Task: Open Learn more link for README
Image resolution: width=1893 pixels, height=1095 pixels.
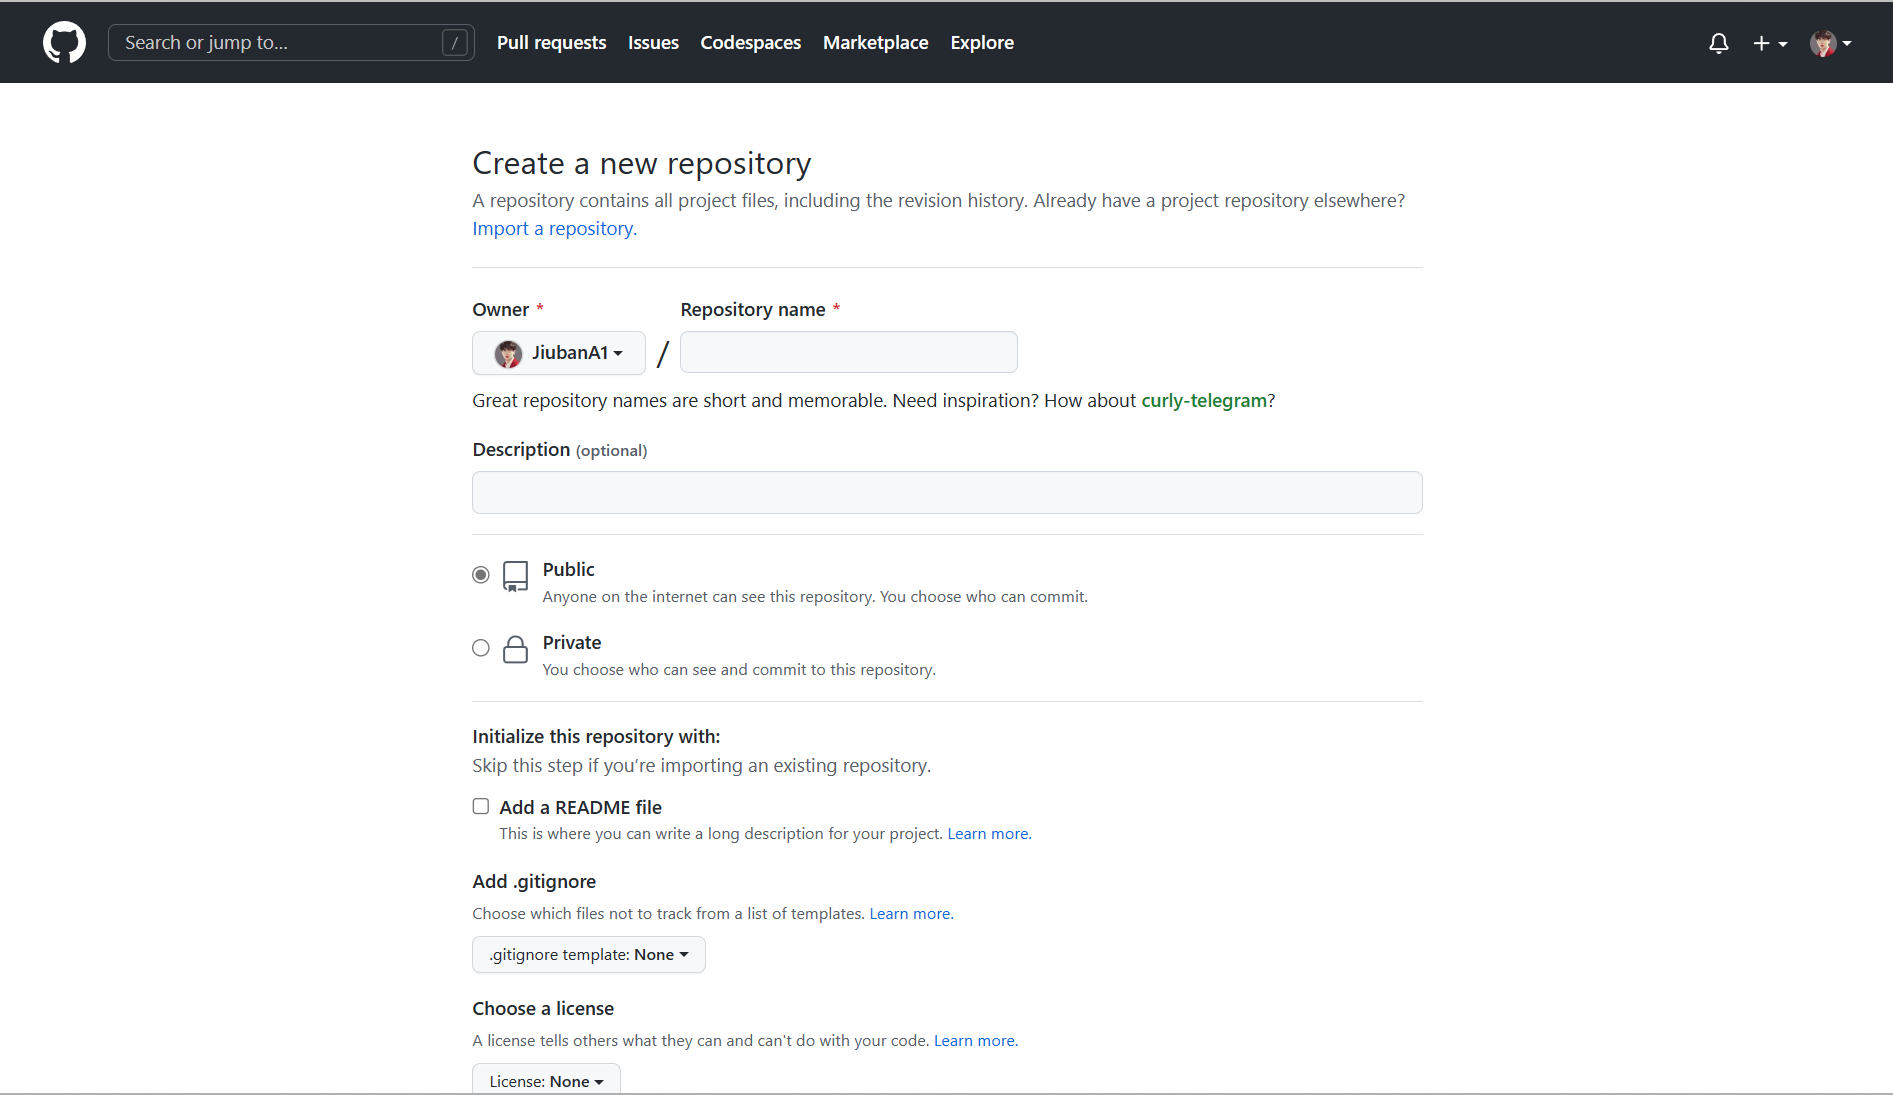Action: (x=989, y=834)
